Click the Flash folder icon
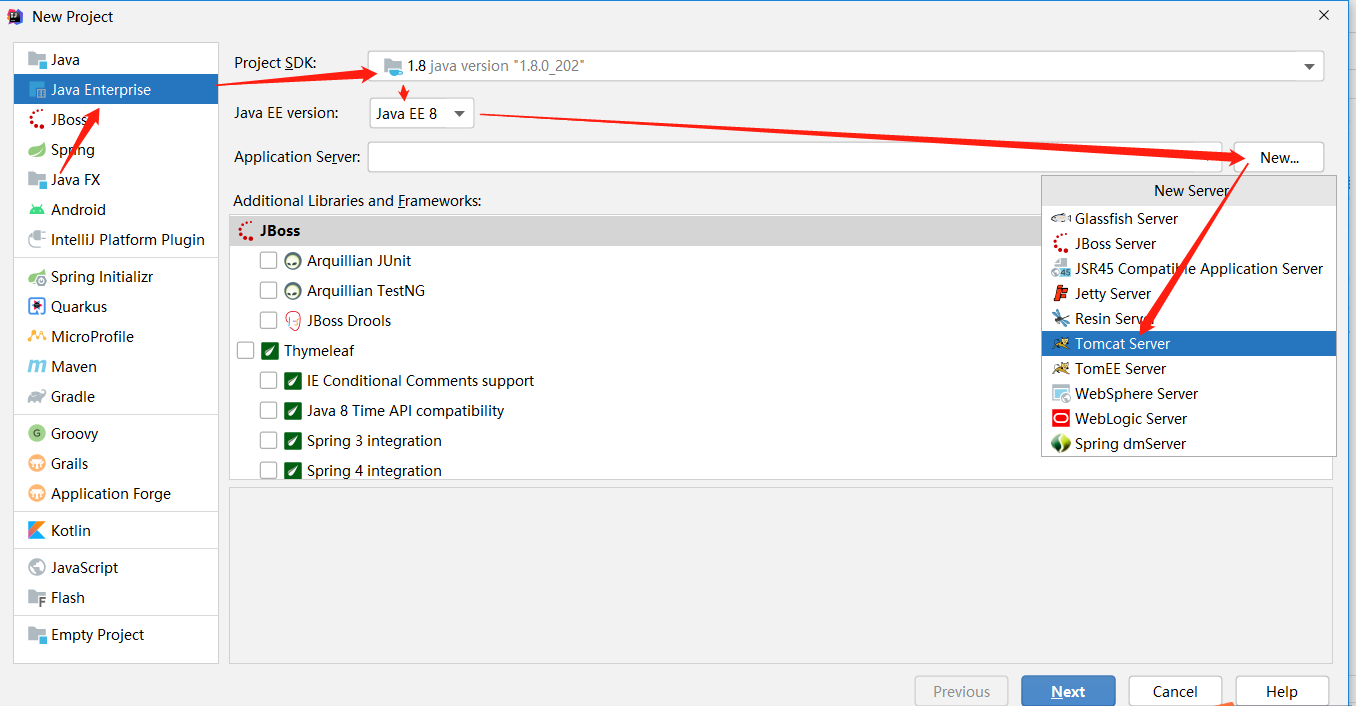Image resolution: width=1356 pixels, height=706 pixels. click(37, 598)
